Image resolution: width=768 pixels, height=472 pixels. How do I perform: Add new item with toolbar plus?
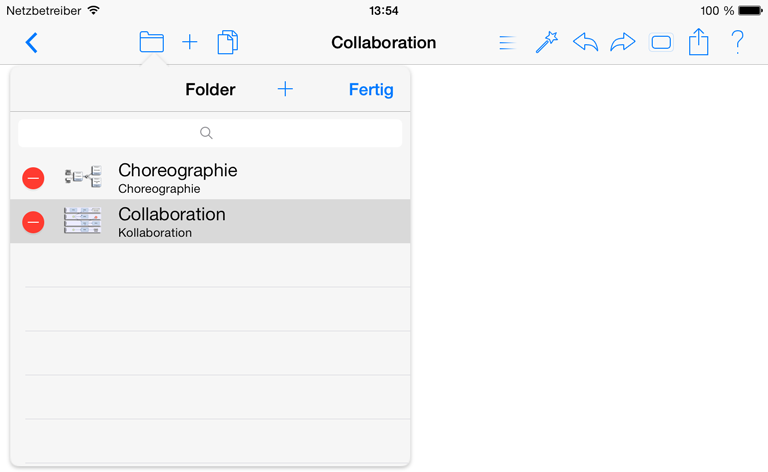click(x=190, y=42)
